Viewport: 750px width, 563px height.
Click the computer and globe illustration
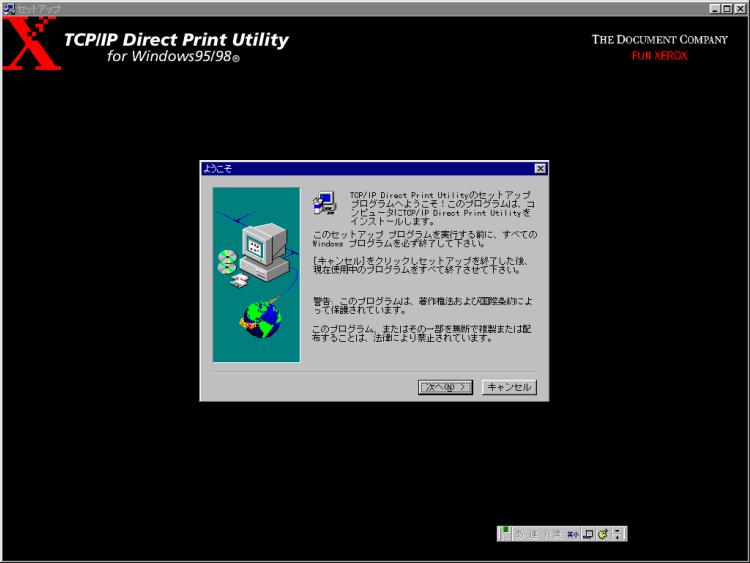click(256, 275)
